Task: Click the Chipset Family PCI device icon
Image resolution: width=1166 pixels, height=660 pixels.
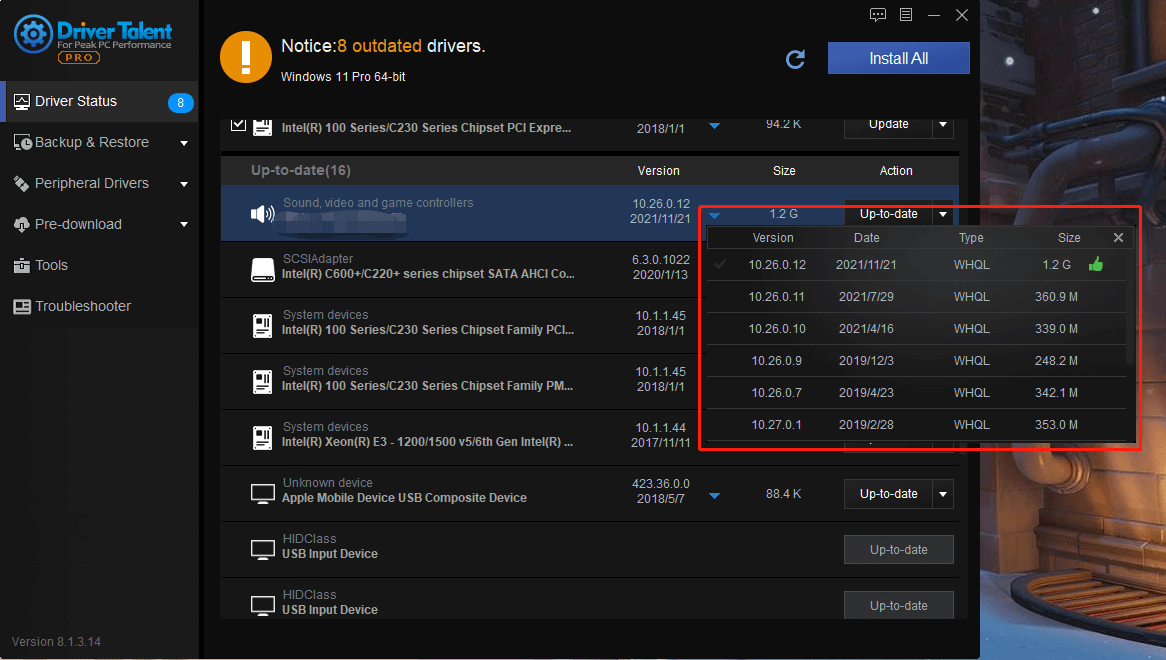Action: coord(262,326)
